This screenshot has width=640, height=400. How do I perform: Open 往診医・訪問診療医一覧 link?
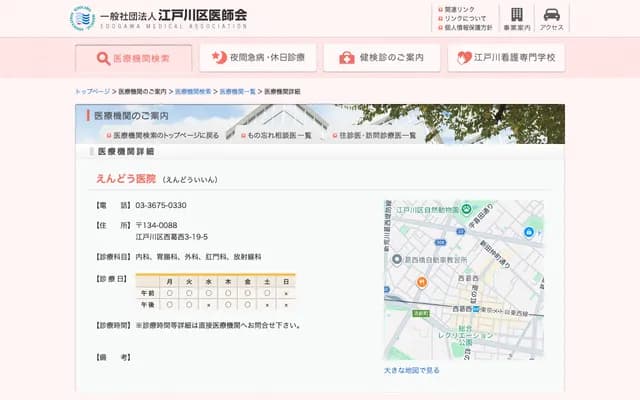pyautogui.click(x=376, y=135)
